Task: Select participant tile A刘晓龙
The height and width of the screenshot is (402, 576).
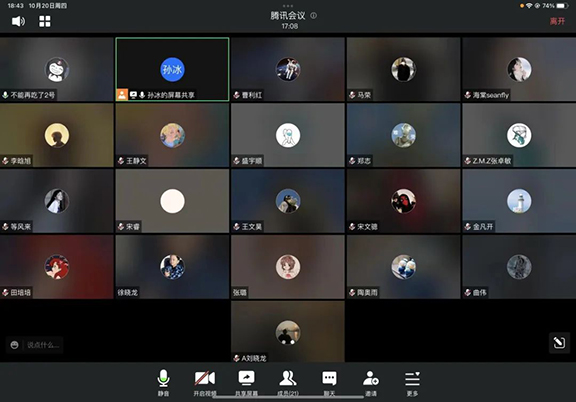Action: click(288, 331)
